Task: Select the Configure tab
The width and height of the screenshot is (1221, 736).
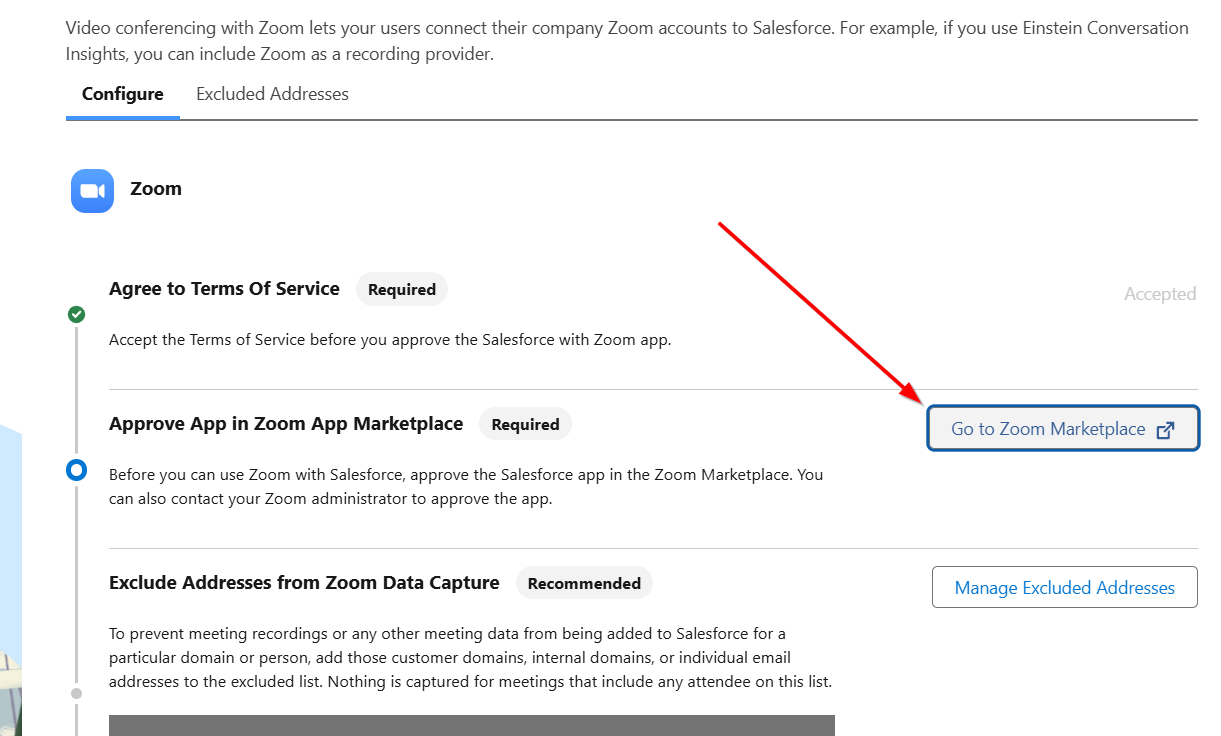Action: [x=122, y=94]
